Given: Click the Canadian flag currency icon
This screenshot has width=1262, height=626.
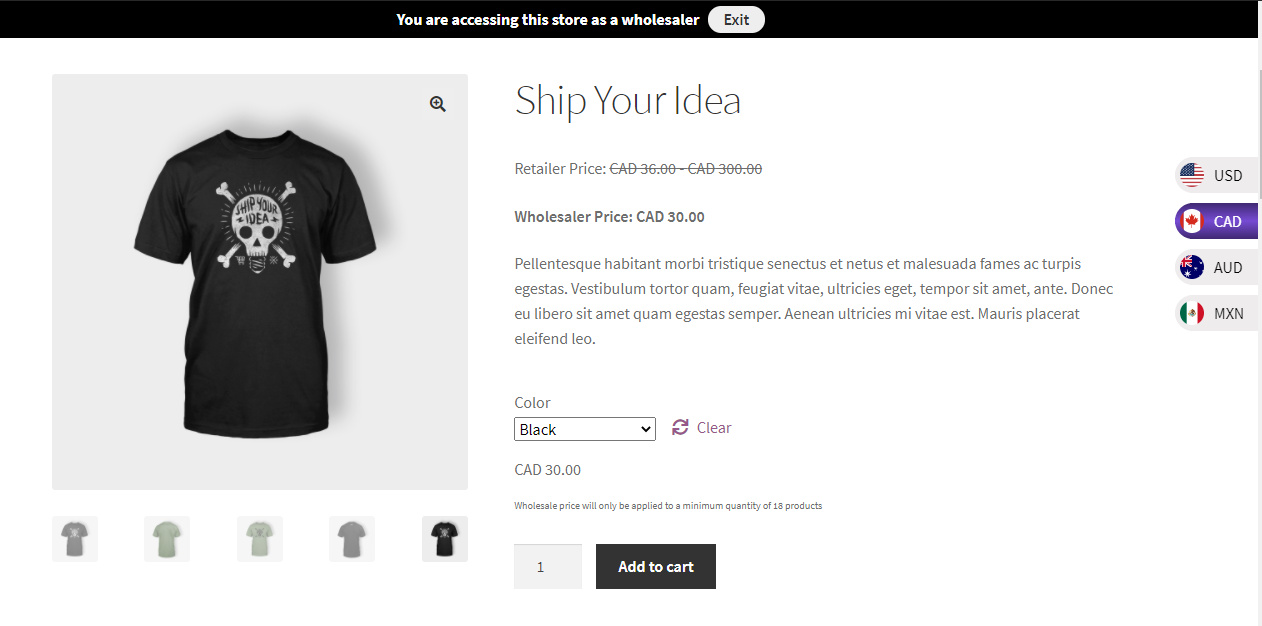Looking at the screenshot, I should pyautogui.click(x=1192, y=222).
